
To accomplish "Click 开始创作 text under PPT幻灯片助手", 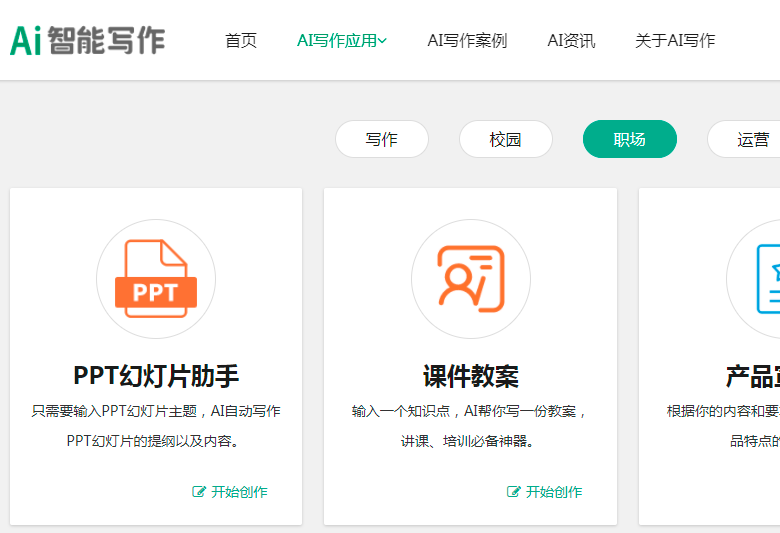I will pos(239,492).
